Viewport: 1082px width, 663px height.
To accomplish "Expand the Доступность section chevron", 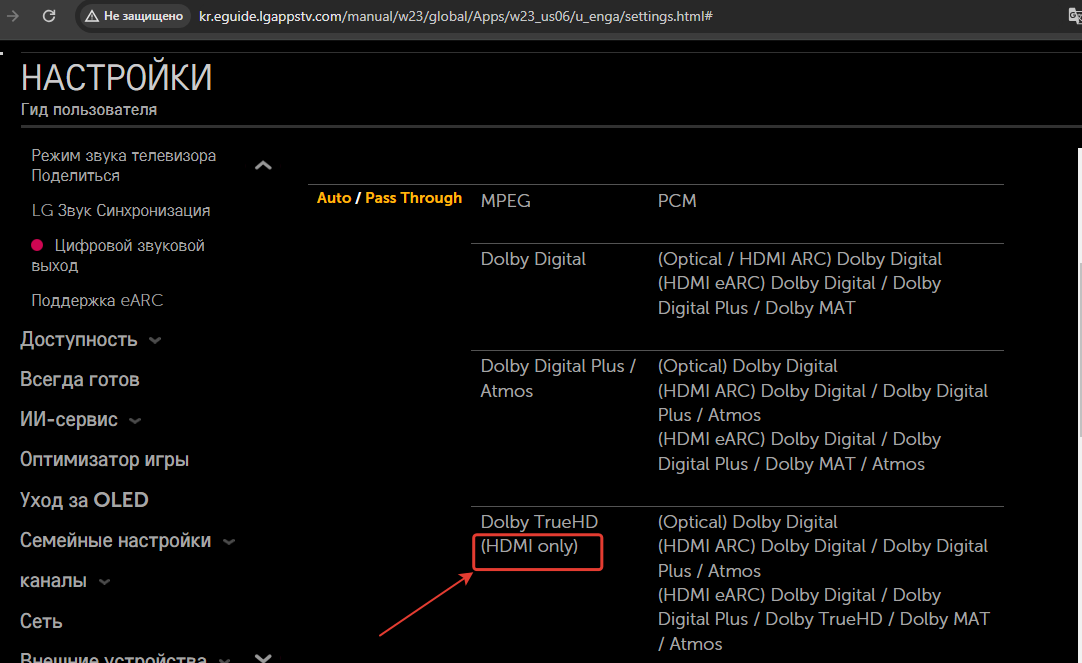I will pos(155,341).
